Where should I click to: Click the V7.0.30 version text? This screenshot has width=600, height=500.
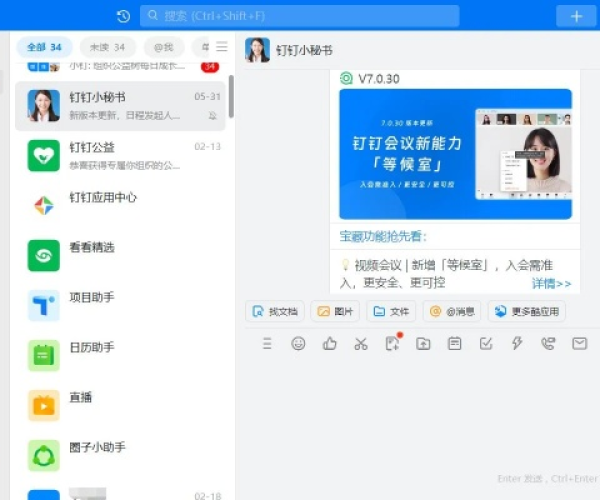click(x=379, y=79)
